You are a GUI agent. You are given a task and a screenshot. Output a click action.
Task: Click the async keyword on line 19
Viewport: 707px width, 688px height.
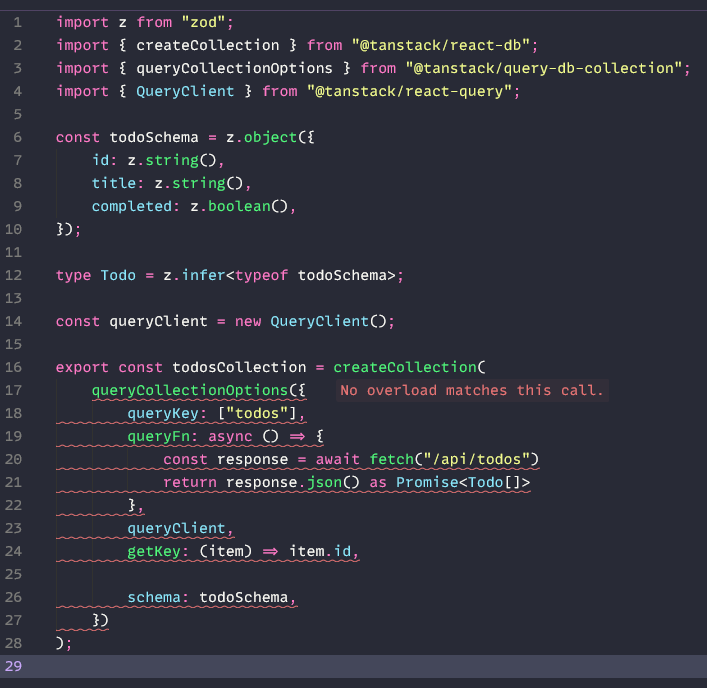point(230,436)
